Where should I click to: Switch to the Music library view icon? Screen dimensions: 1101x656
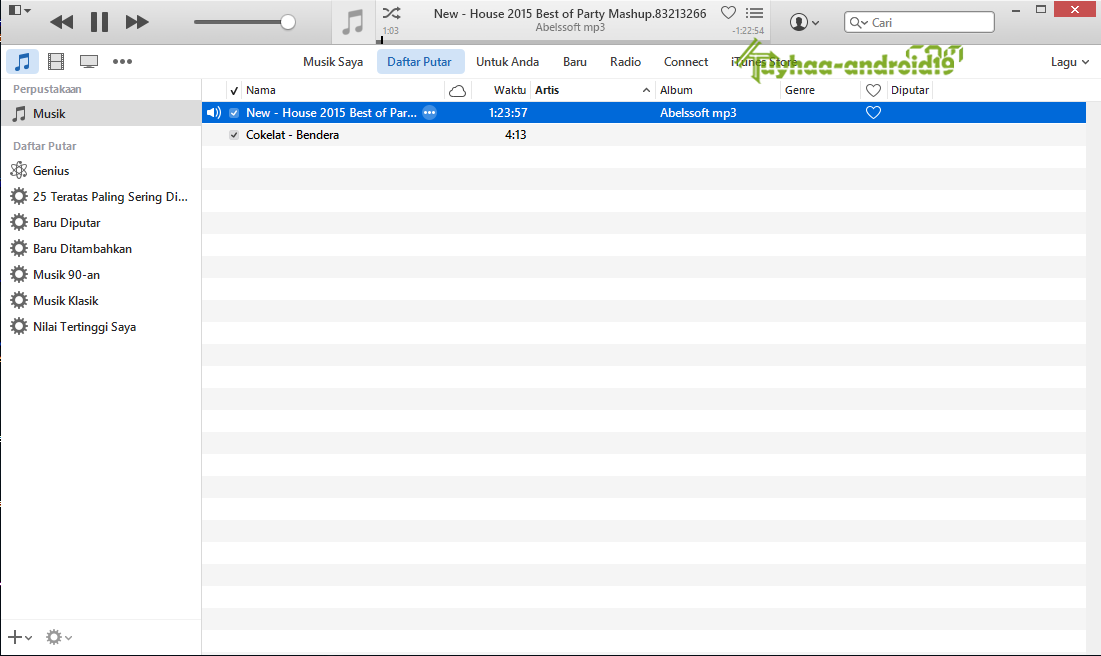click(22, 62)
